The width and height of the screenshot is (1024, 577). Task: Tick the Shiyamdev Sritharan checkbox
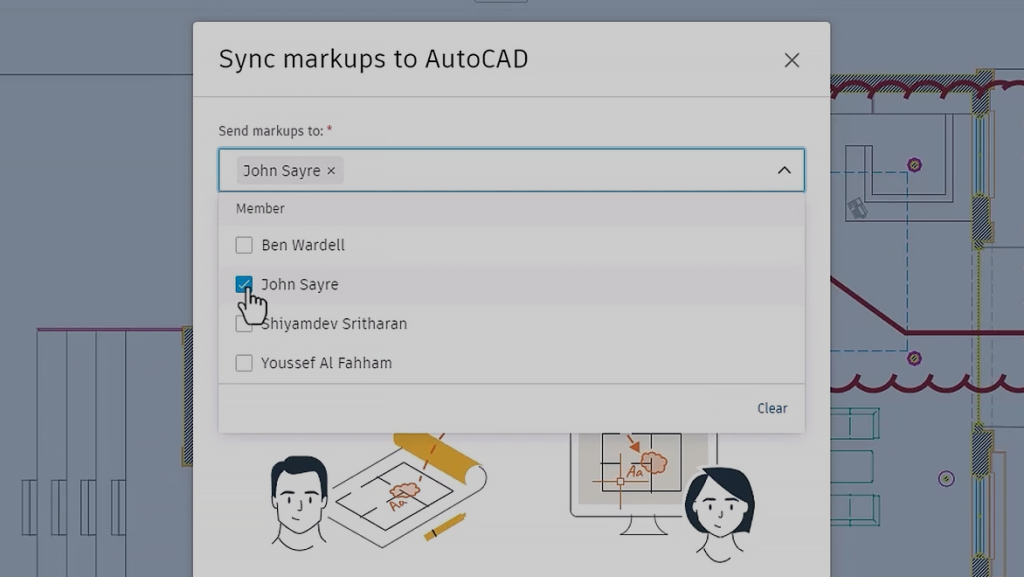tap(244, 323)
